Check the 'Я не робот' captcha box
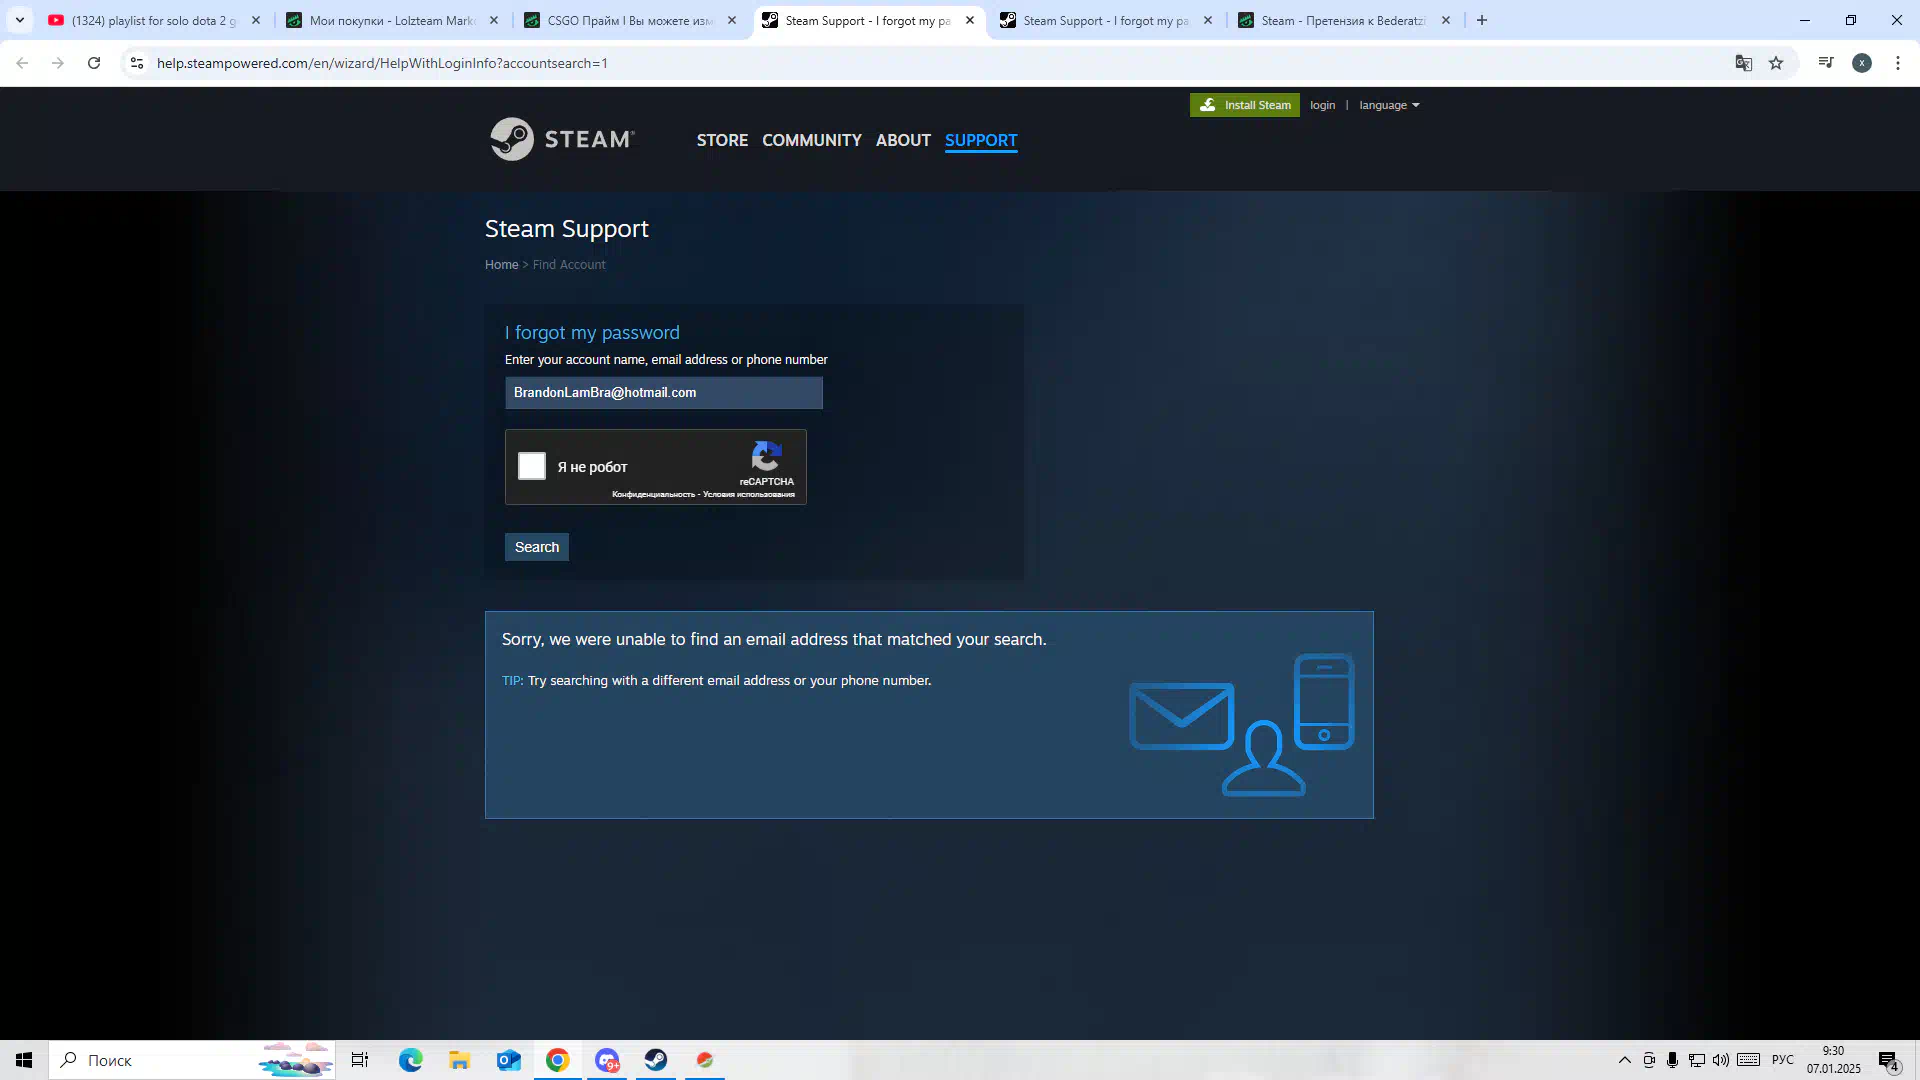Viewport: 1920px width, 1080px height. click(532, 466)
